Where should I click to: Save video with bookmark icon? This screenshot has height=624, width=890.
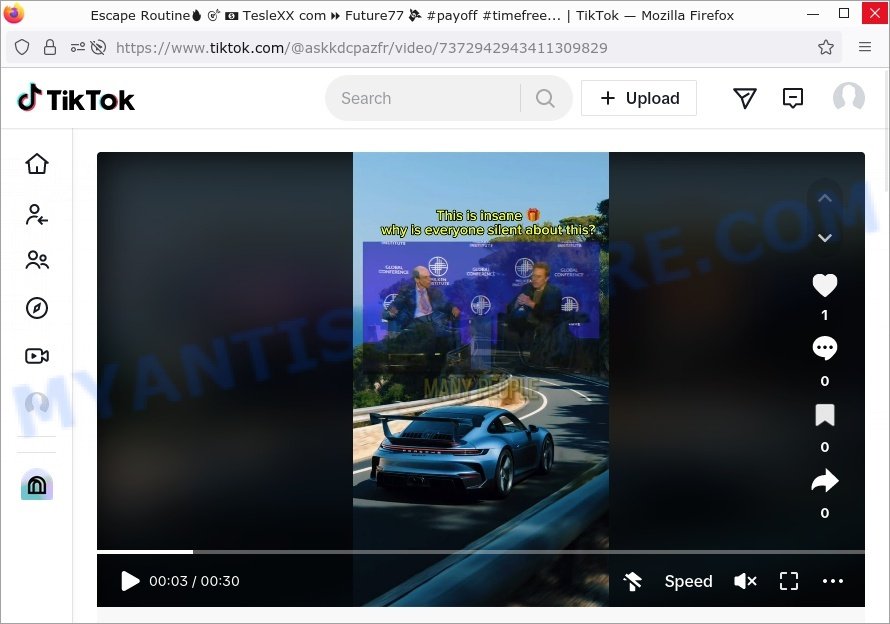[x=825, y=415]
